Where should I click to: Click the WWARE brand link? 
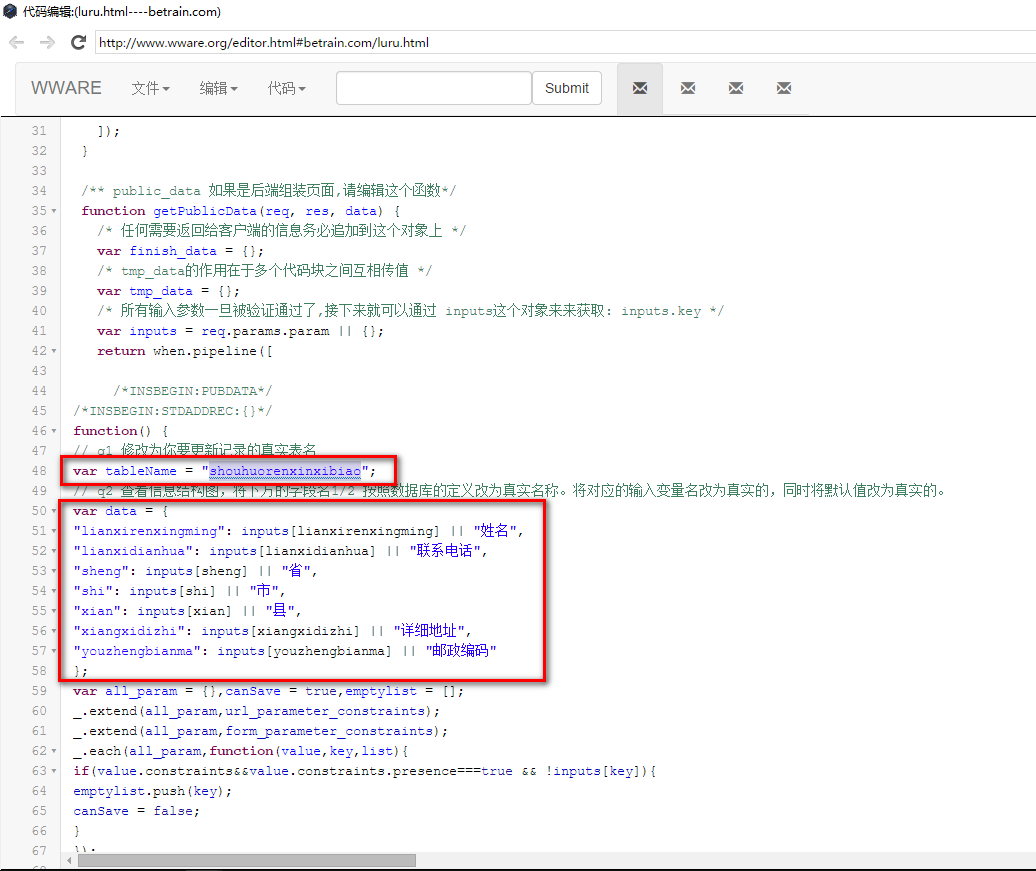pyautogui.click(x=66, y=89)
